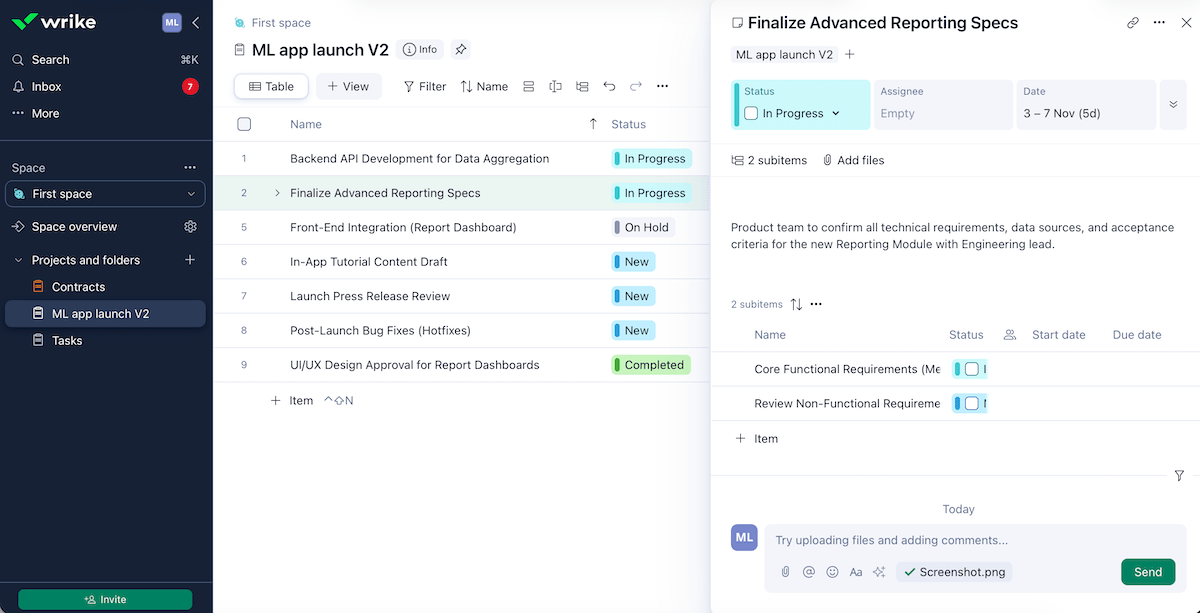
Task: Click the @ mention icon in comment box
Action: 809,572
